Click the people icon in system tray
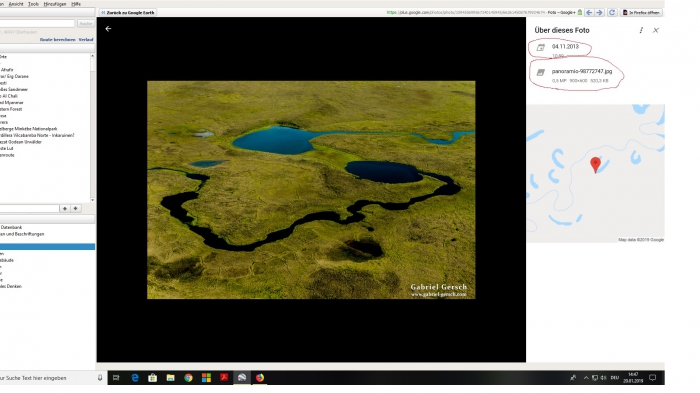The width and height of the screenshot is (700, 393). 573,378
